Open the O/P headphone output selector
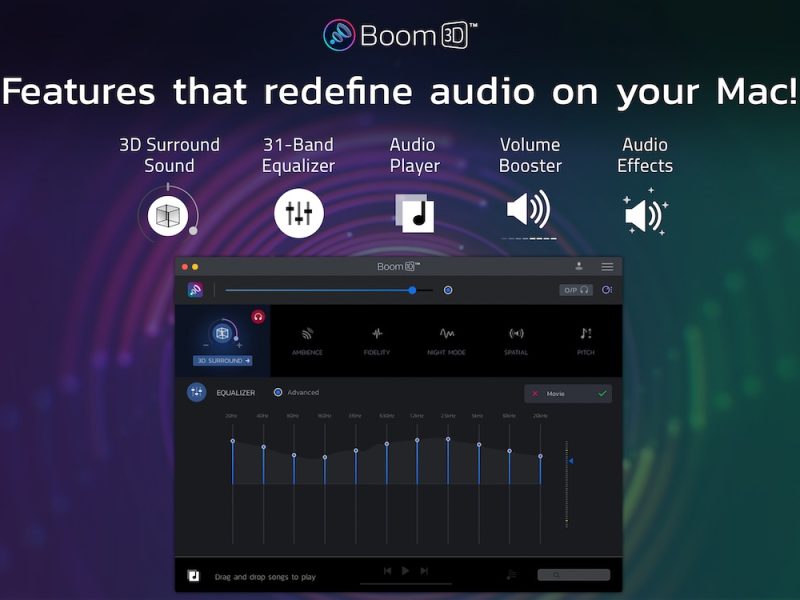 point(576,290)
